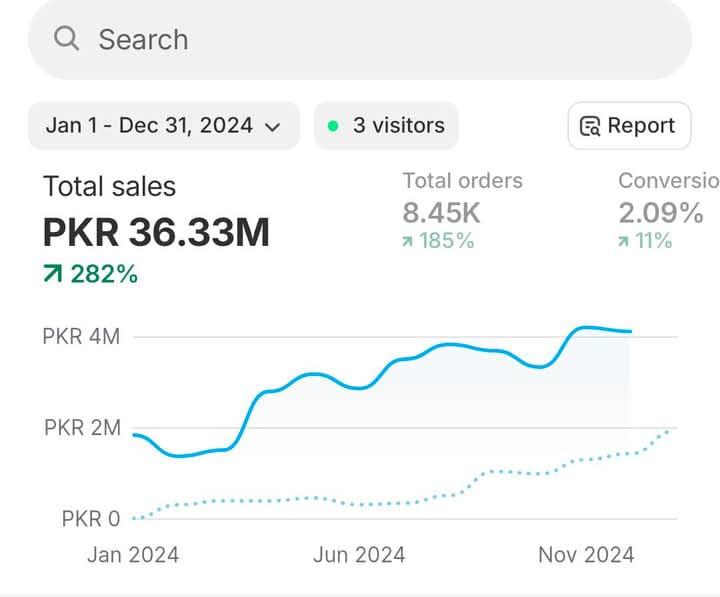
Task: Click the 11% conversion growth arrow
Action: [624, 241]
